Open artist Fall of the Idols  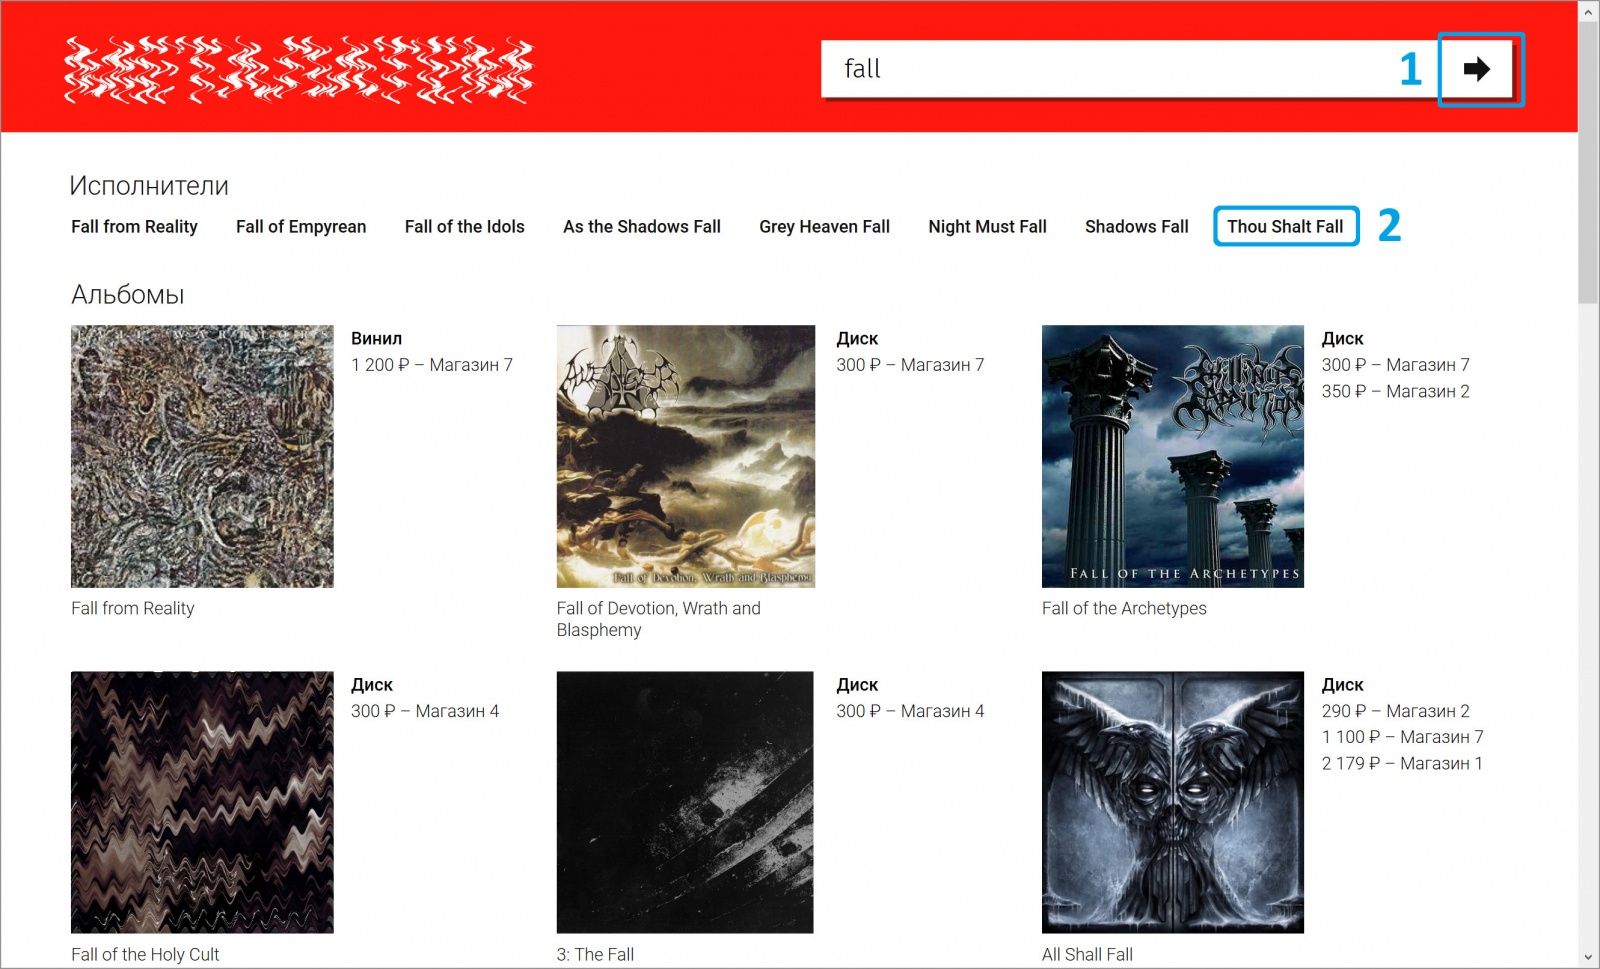pyautogui.click(x=465, y=227)
